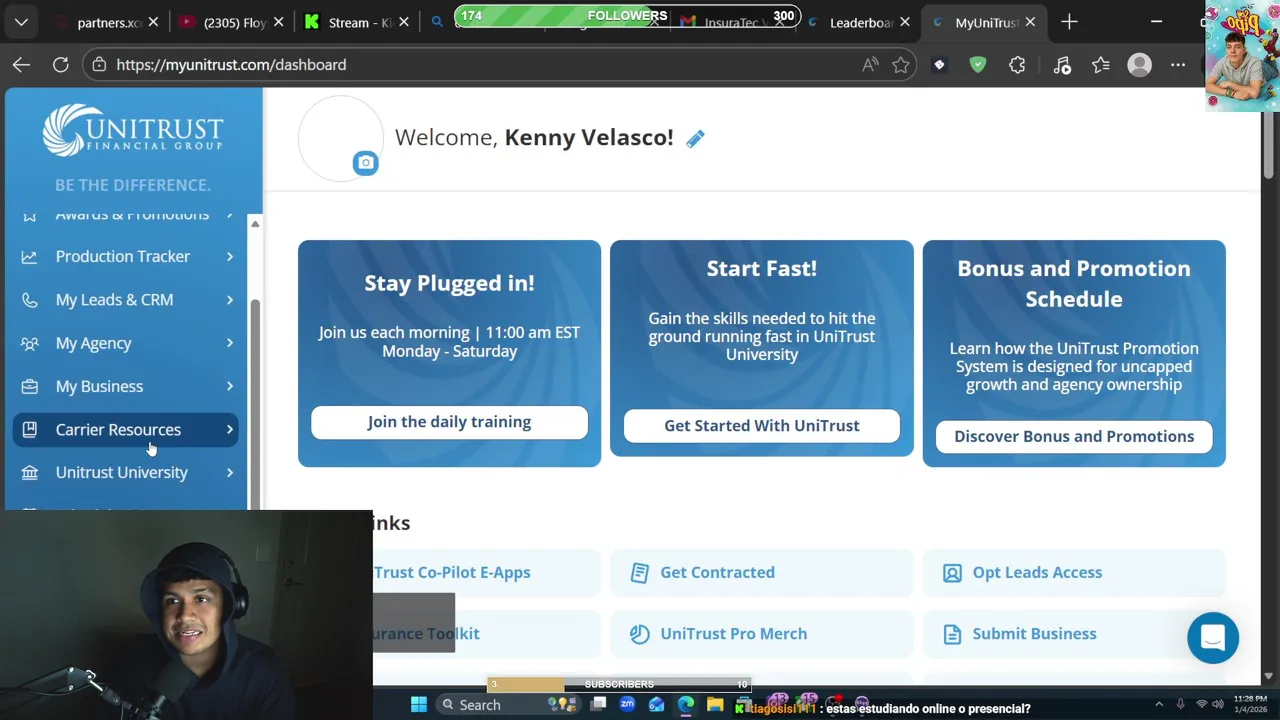Open My Agency menu item
1280x720 pixels.
126,343
